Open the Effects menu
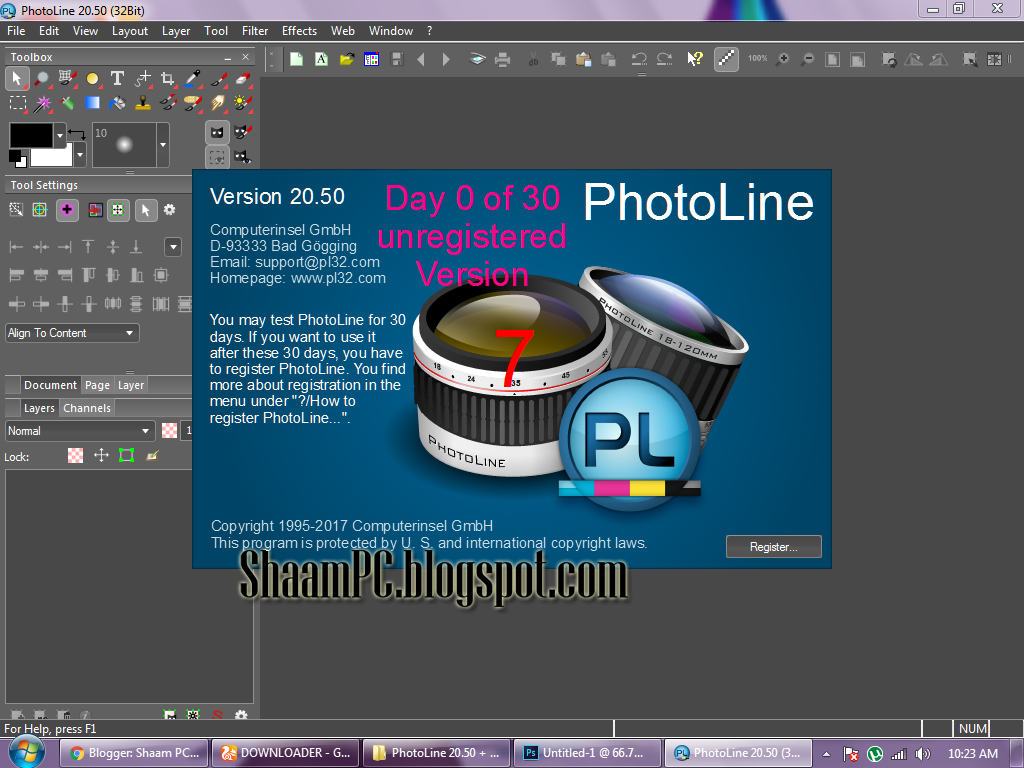 (x=299, y=31)
